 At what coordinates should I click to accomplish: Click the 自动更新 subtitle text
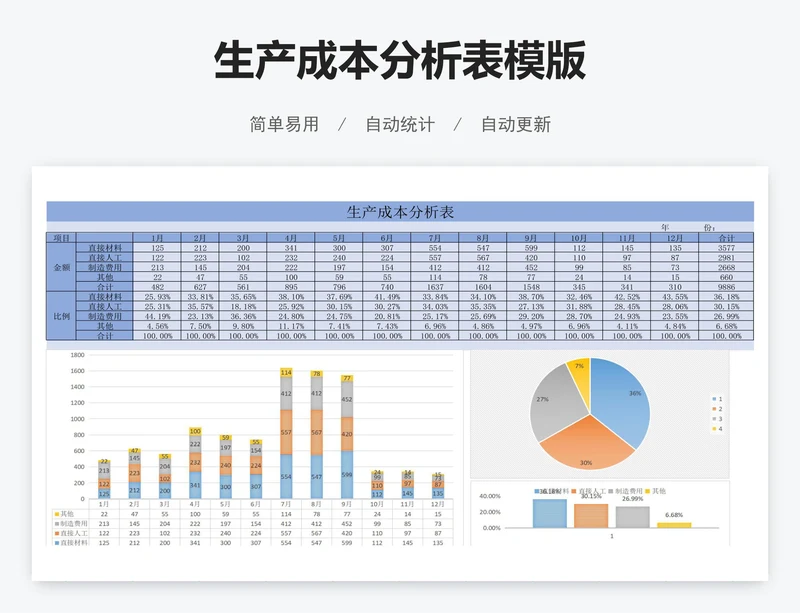(516, 124)
